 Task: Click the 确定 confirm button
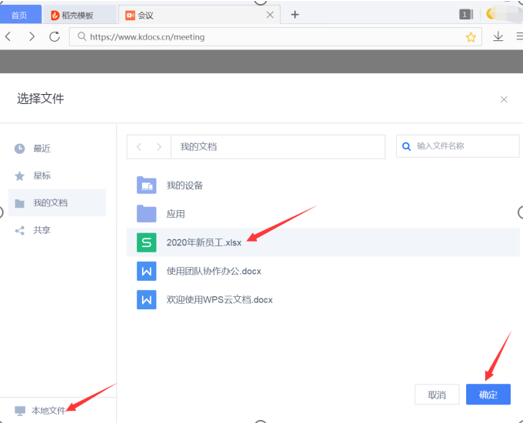coord(488,395)
